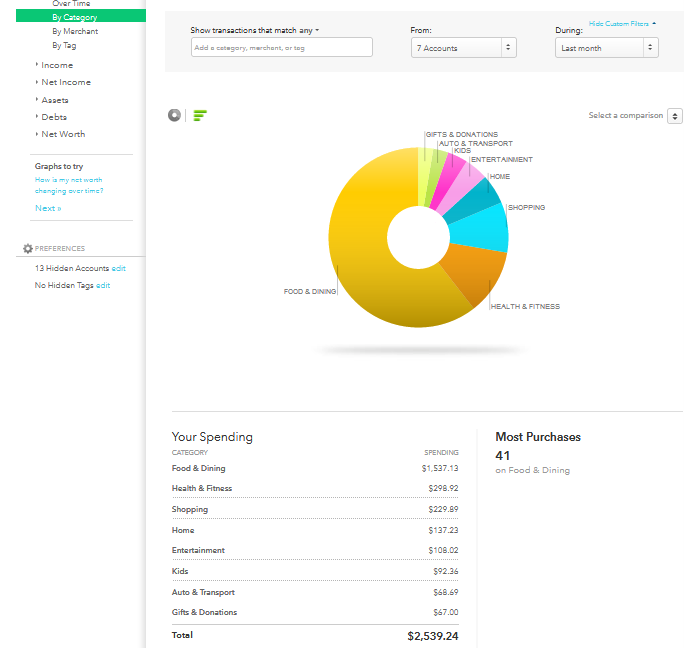This screenshot has height=648, width=688.
Task: Click the AUTO & TRANSPORT chart label
Action: [476, 143]
